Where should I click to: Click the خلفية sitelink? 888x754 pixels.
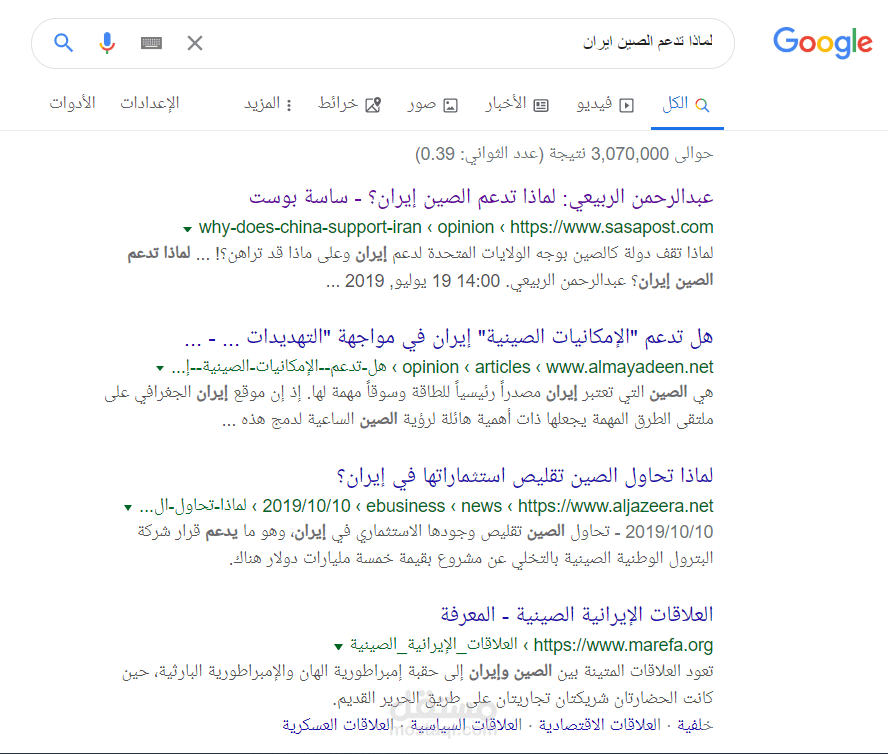coord(695,725)
